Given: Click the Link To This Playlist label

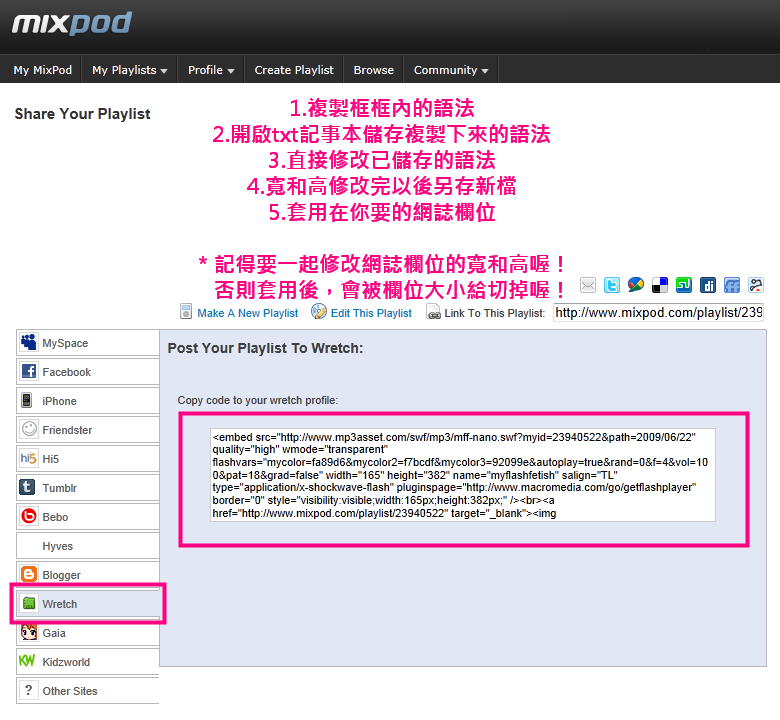Looking at the screenshot, I should [x=494, y=313].
